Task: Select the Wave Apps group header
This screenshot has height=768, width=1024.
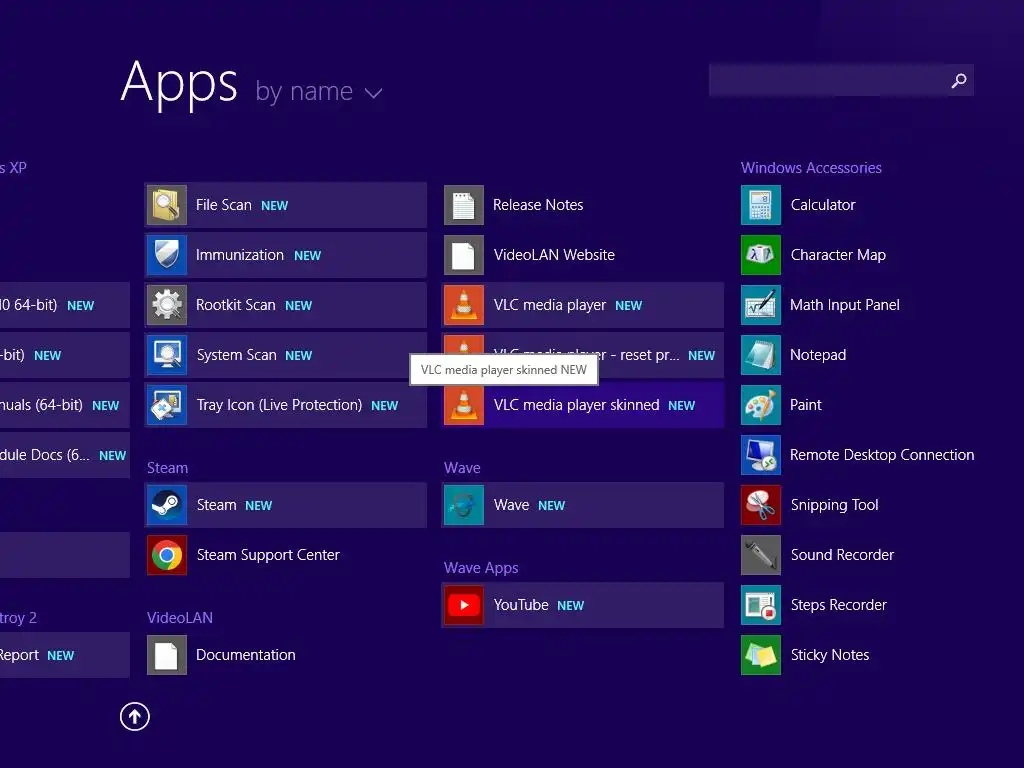Action: pyautogui.click(x=481, y=568)
